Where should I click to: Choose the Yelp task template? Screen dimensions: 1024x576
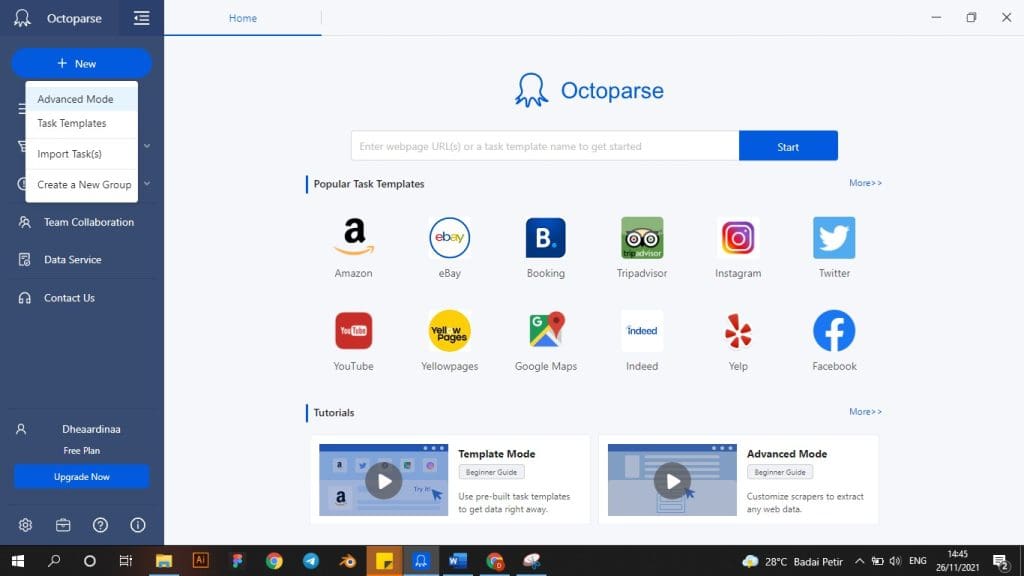click(x=738, y=331)
